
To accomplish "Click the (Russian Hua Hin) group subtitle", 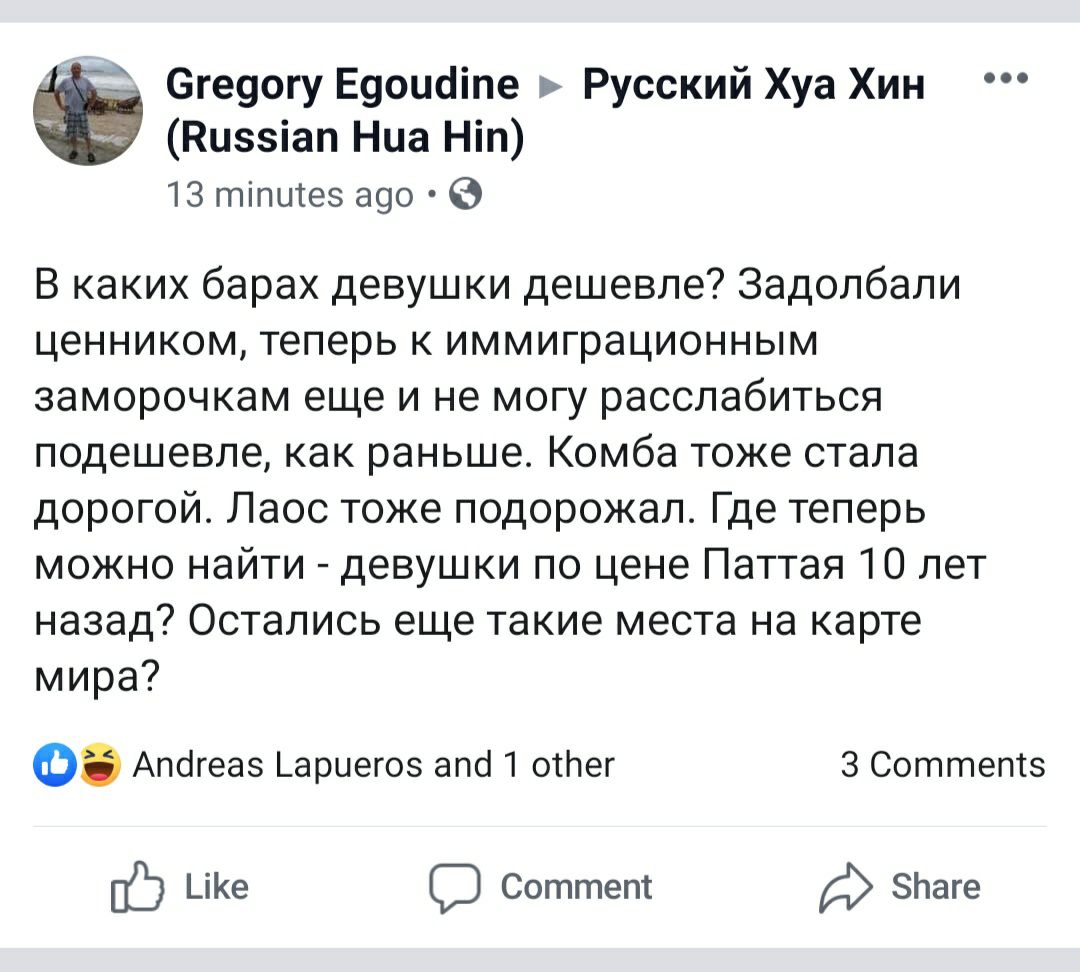I will pyautogui.click(x=343, y=134).
